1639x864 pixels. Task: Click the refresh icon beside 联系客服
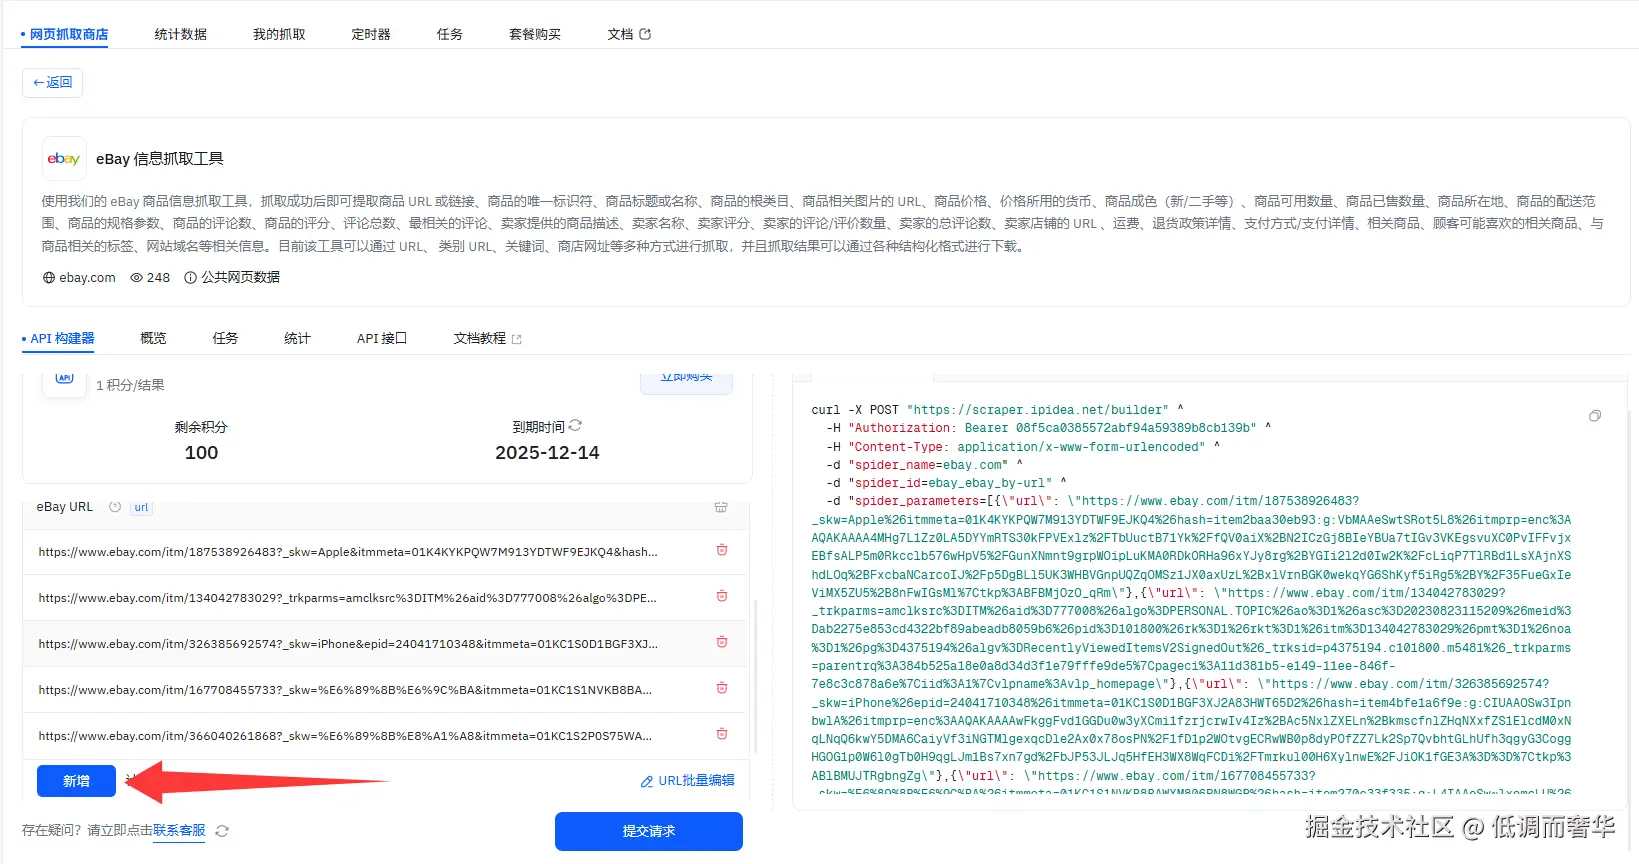[x=222, y=831]
